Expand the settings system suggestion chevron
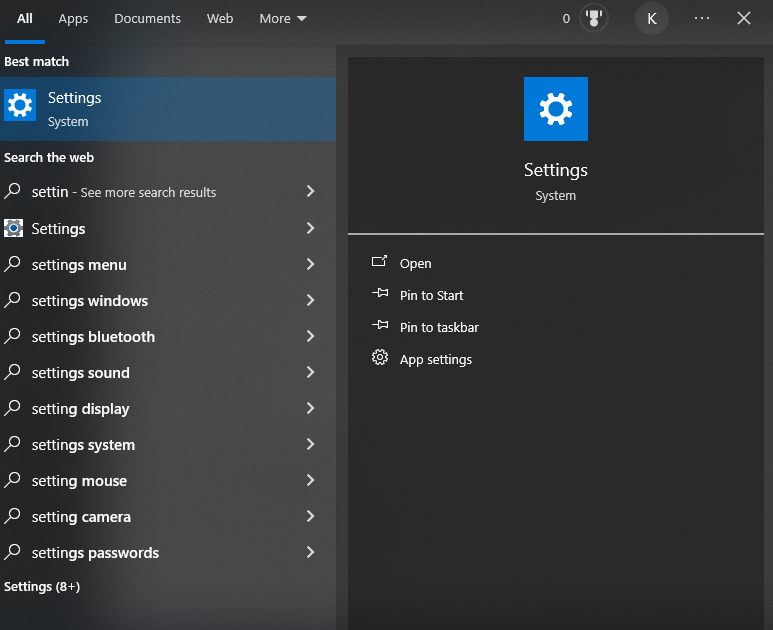This screenshot has height=630, width=773. tap(310, 444)
